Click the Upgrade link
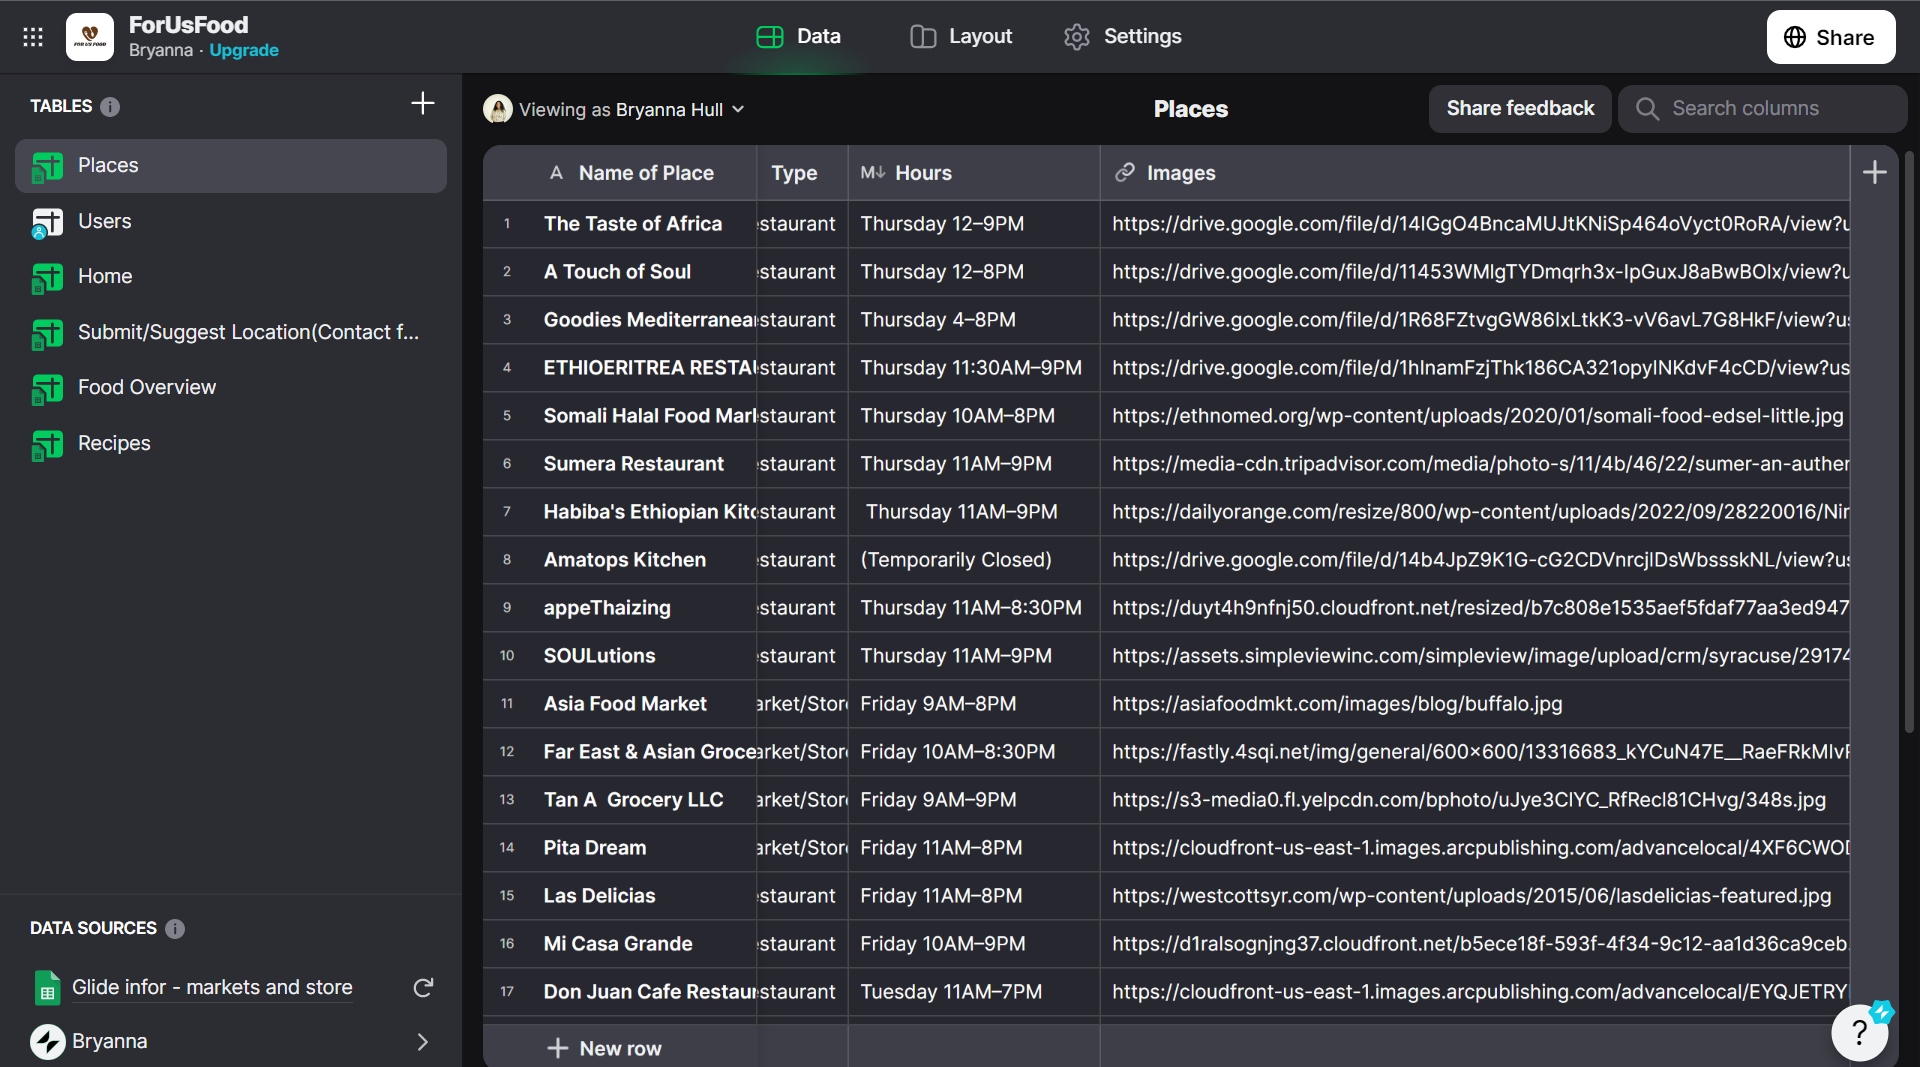 pos(244,50)
